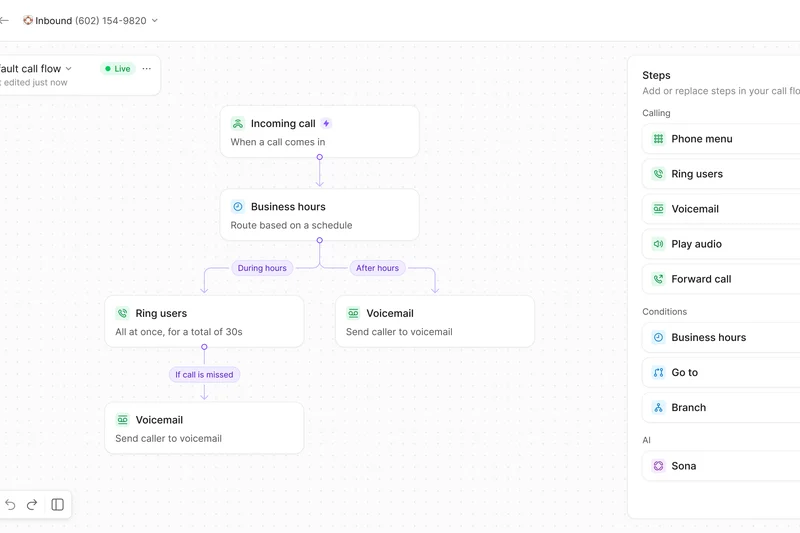Click the lightning bolt on Incoming call
The width and height of the screenshot is (800, 533).
coord(326,124)
